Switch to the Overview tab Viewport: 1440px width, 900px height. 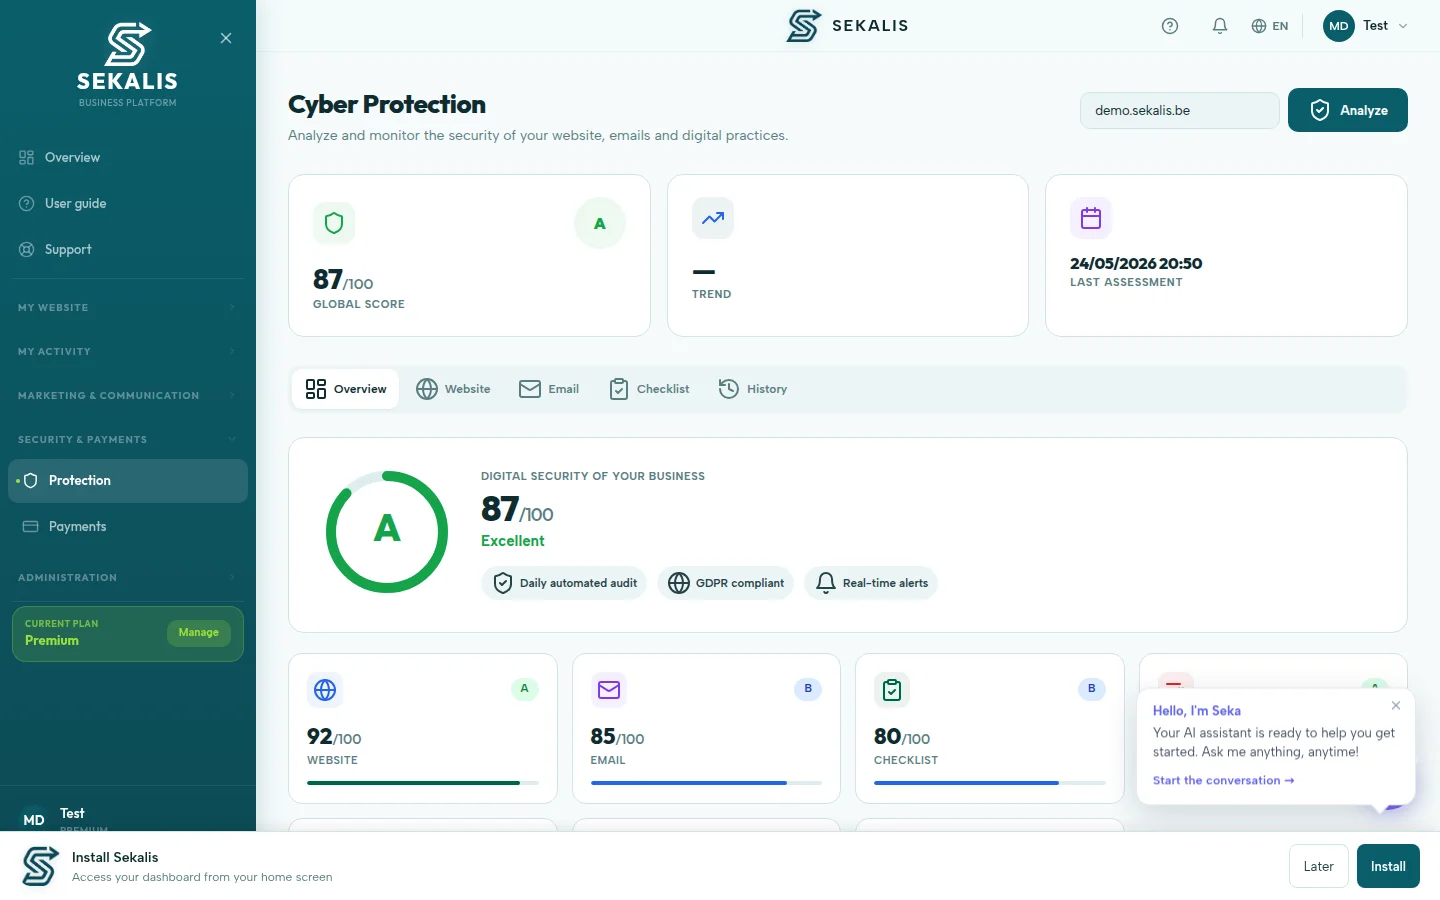(346, 389)
